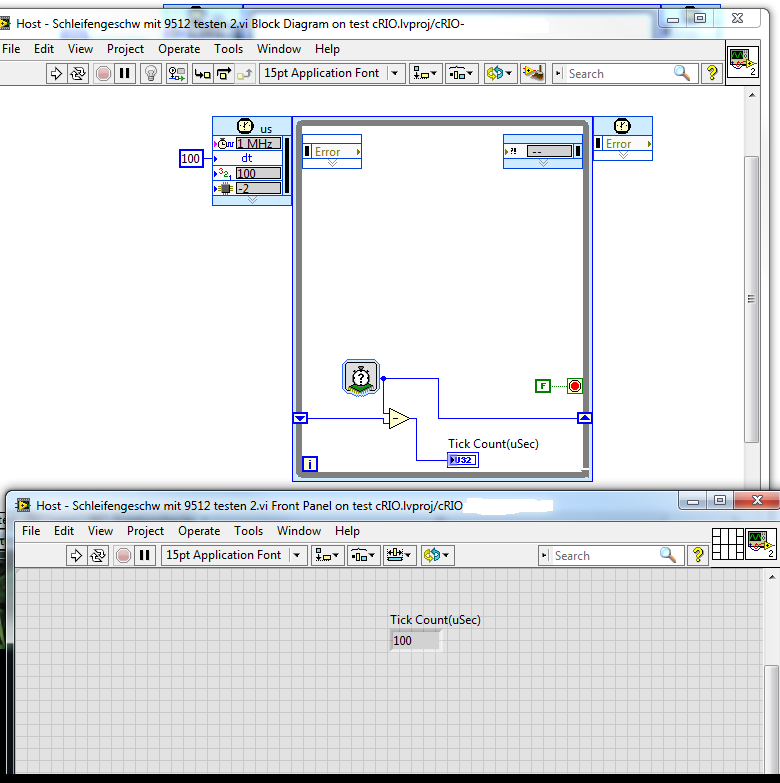The width and height of the screenshot is (780, 783).
Task: Click Step Out button
Action: [x=245, y=74]
